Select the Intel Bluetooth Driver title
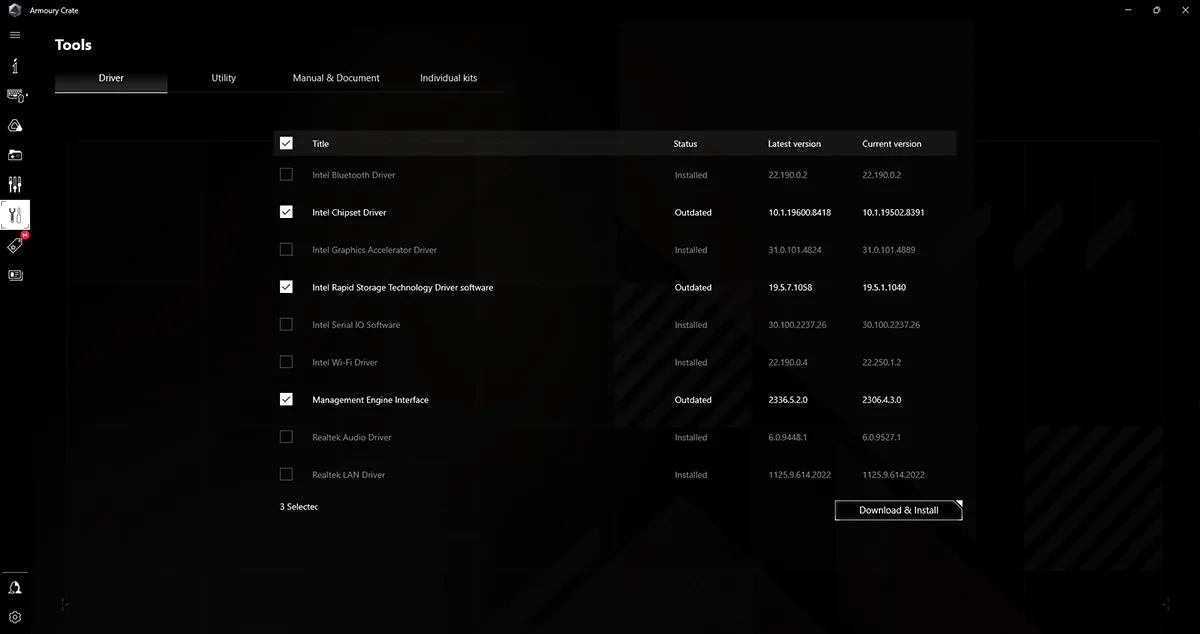The width and height of the screenshot is (1200, 634). pos(353,175)
